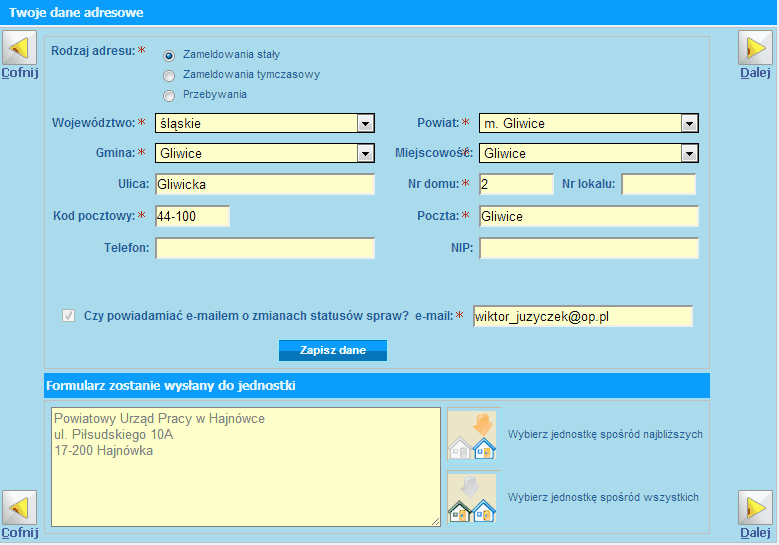Image resolution: width=779 pixels, height=545 pixels.
Task: Click the 'Twoje dane adresowe' header text
Action: click(76, 12)
